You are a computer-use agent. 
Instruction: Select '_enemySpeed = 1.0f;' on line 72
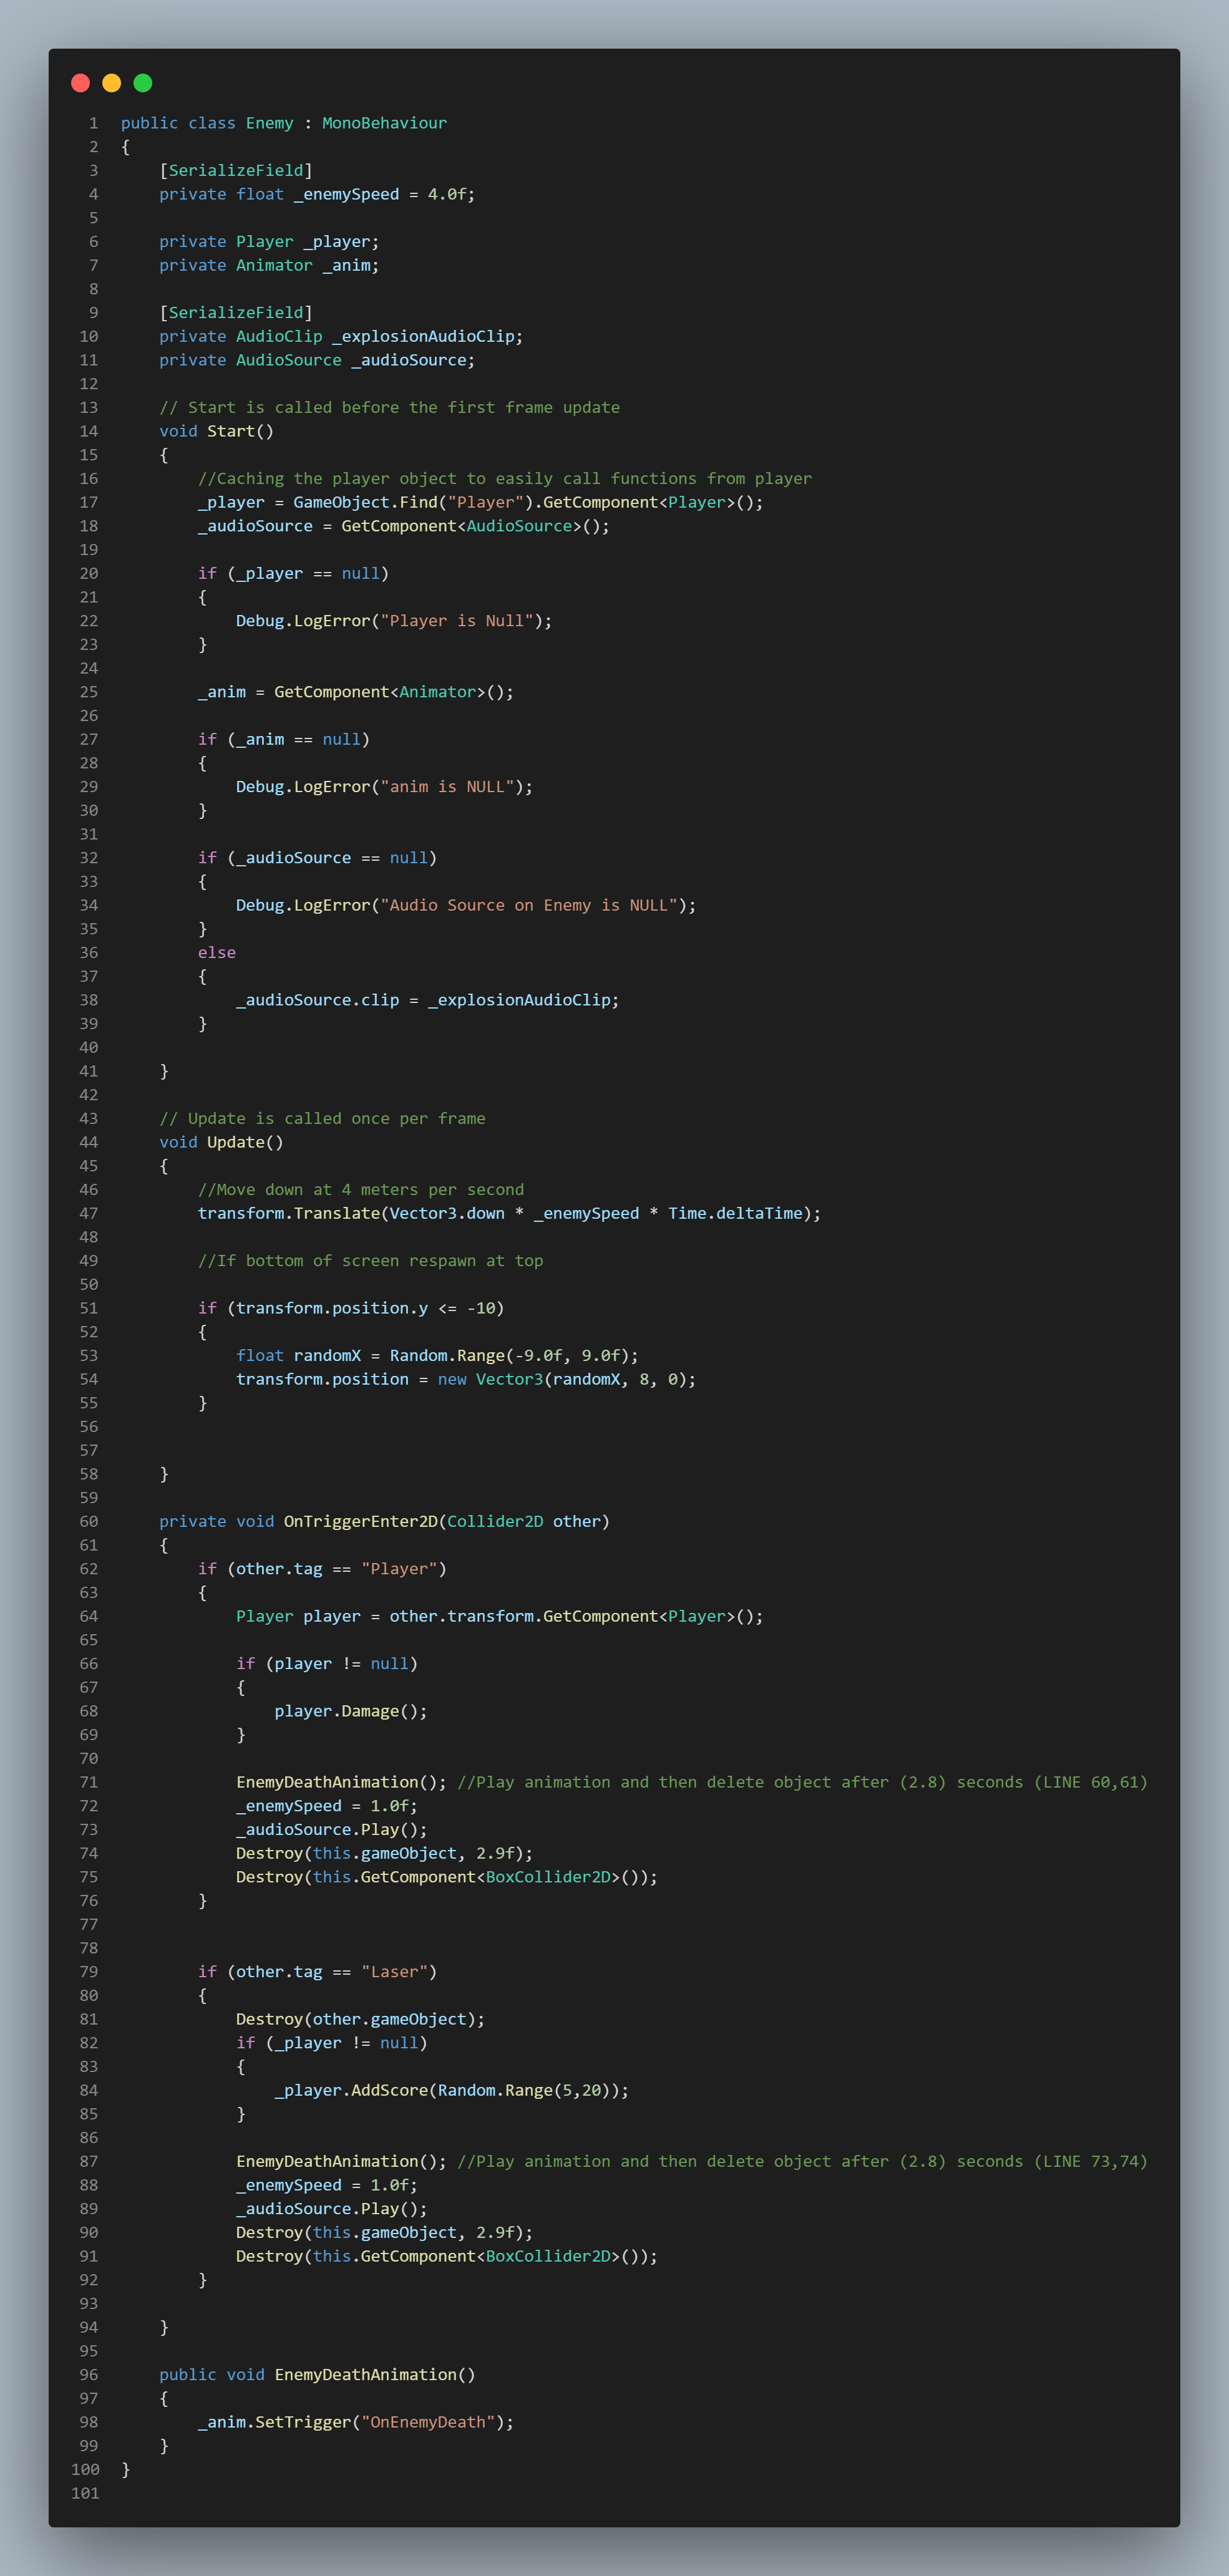(x=327, y=1806)
